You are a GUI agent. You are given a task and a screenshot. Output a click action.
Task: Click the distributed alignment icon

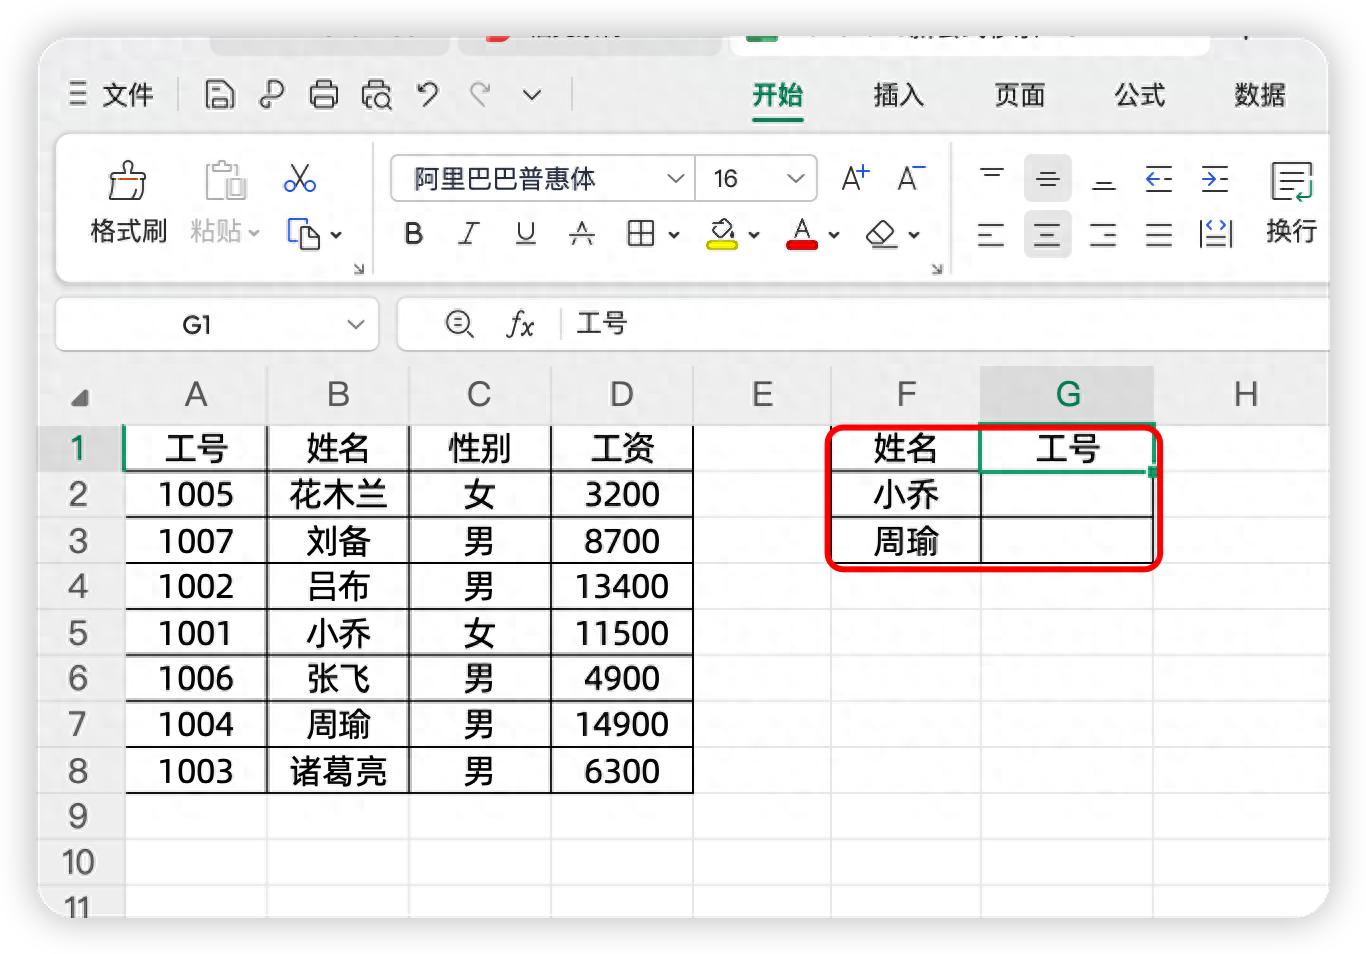(1215, 234)
